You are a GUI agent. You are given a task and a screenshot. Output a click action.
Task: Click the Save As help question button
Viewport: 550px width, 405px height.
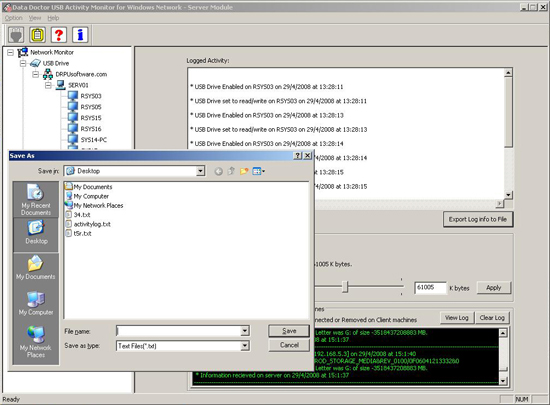click(297, 156)
